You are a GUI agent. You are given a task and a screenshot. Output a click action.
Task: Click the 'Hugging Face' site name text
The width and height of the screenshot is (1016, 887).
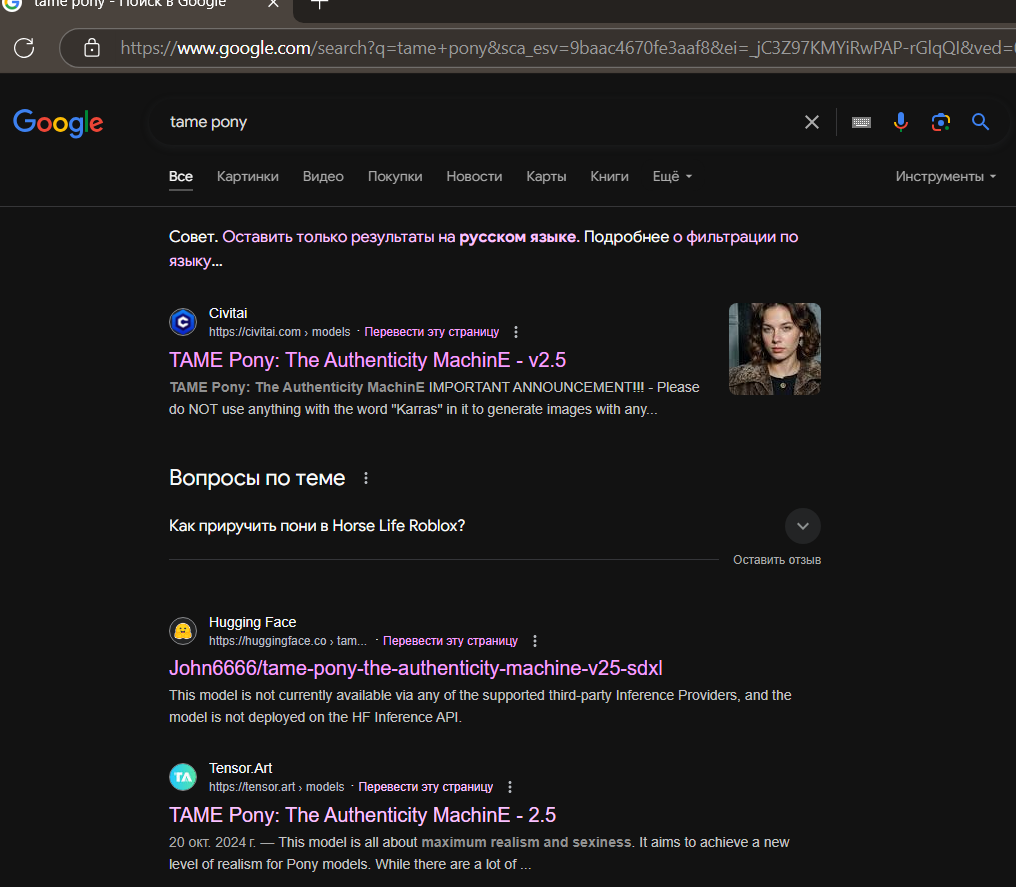(253, 622)
